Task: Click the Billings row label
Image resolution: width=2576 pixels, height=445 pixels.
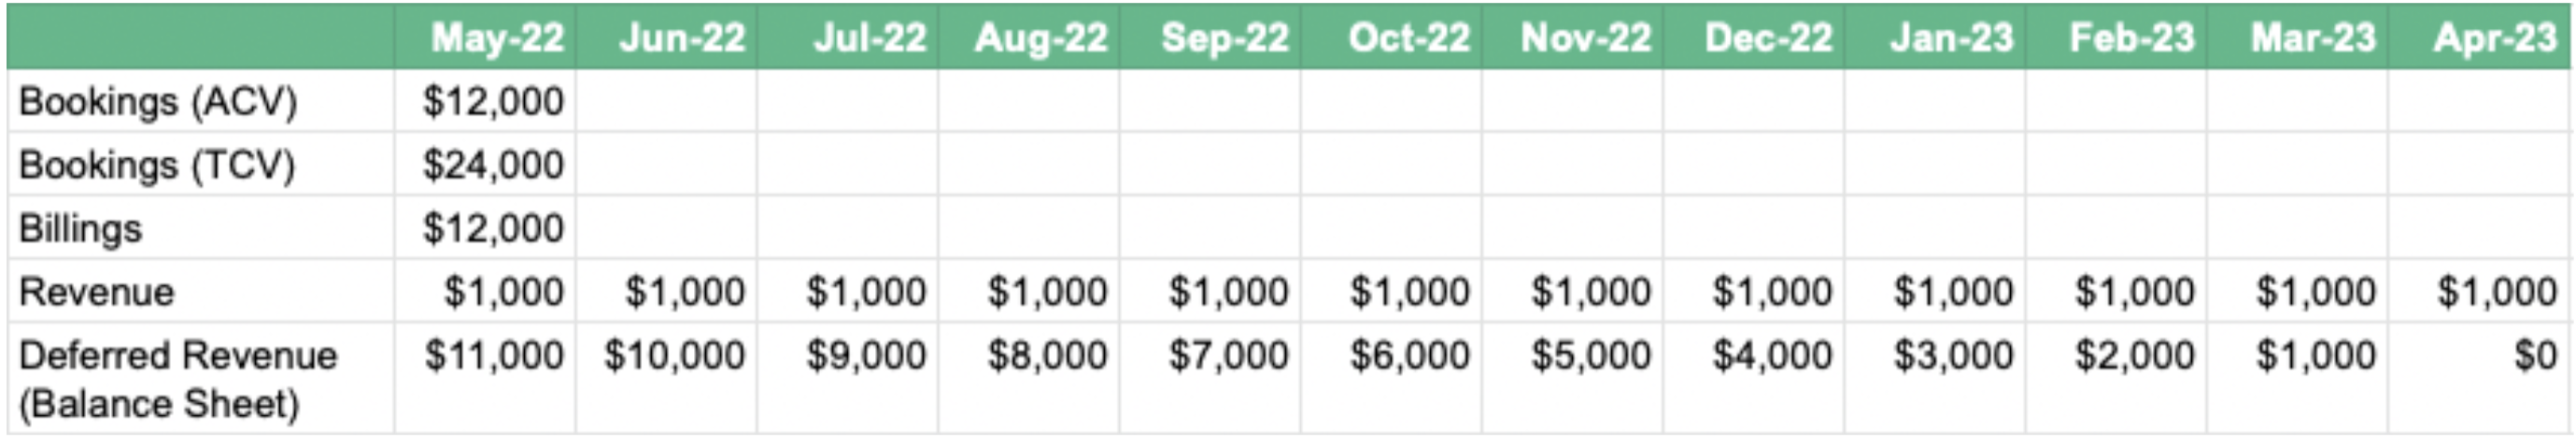Action: [x=80, y=229]
